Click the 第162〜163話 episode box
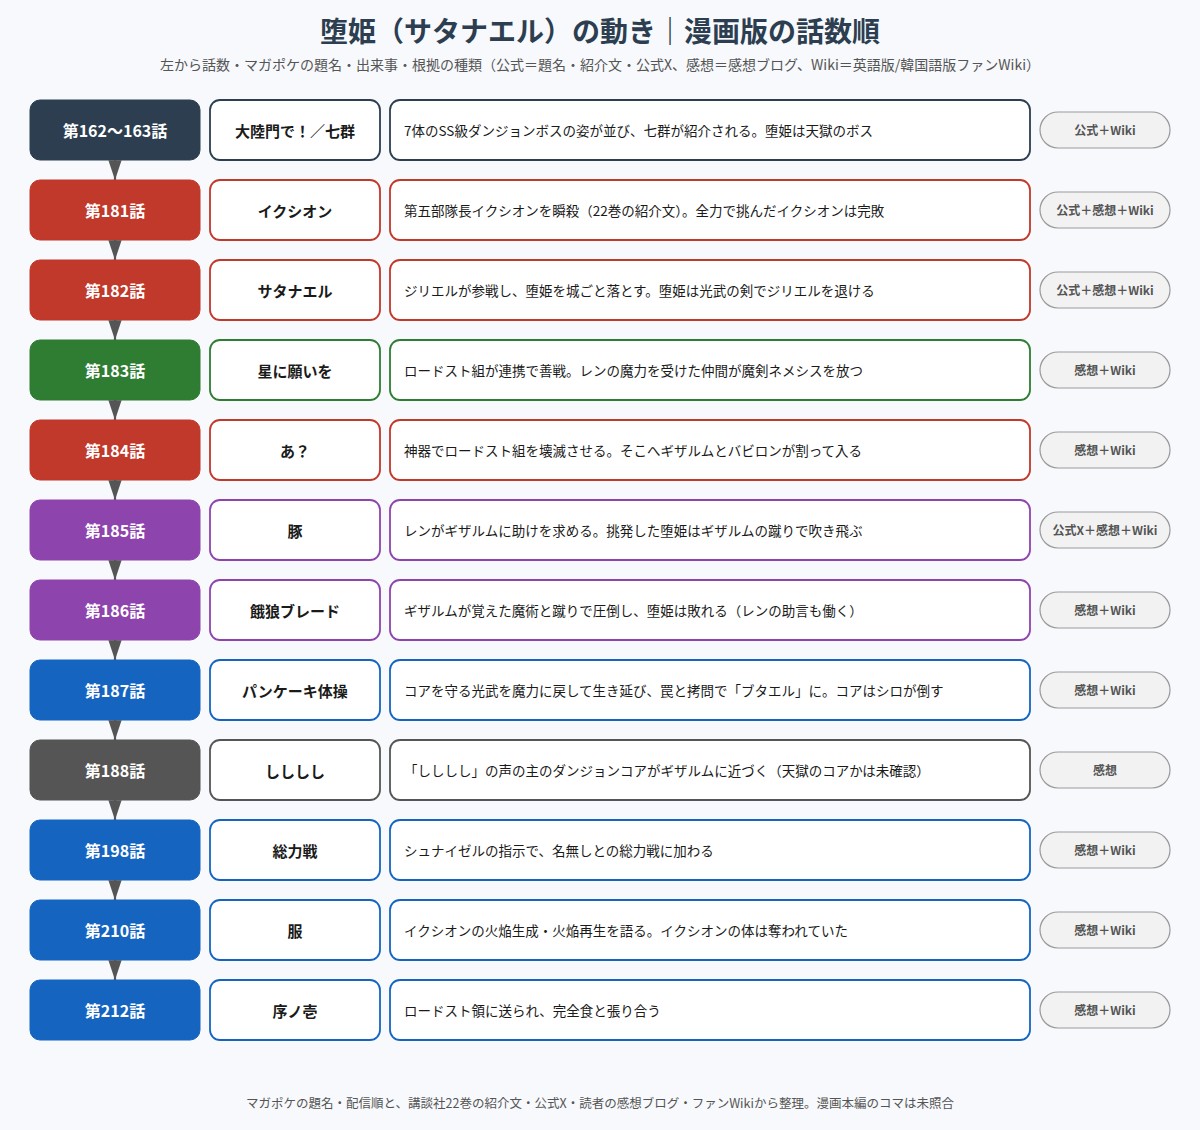The image size is (1200, 1130). (x=115, y=130)
